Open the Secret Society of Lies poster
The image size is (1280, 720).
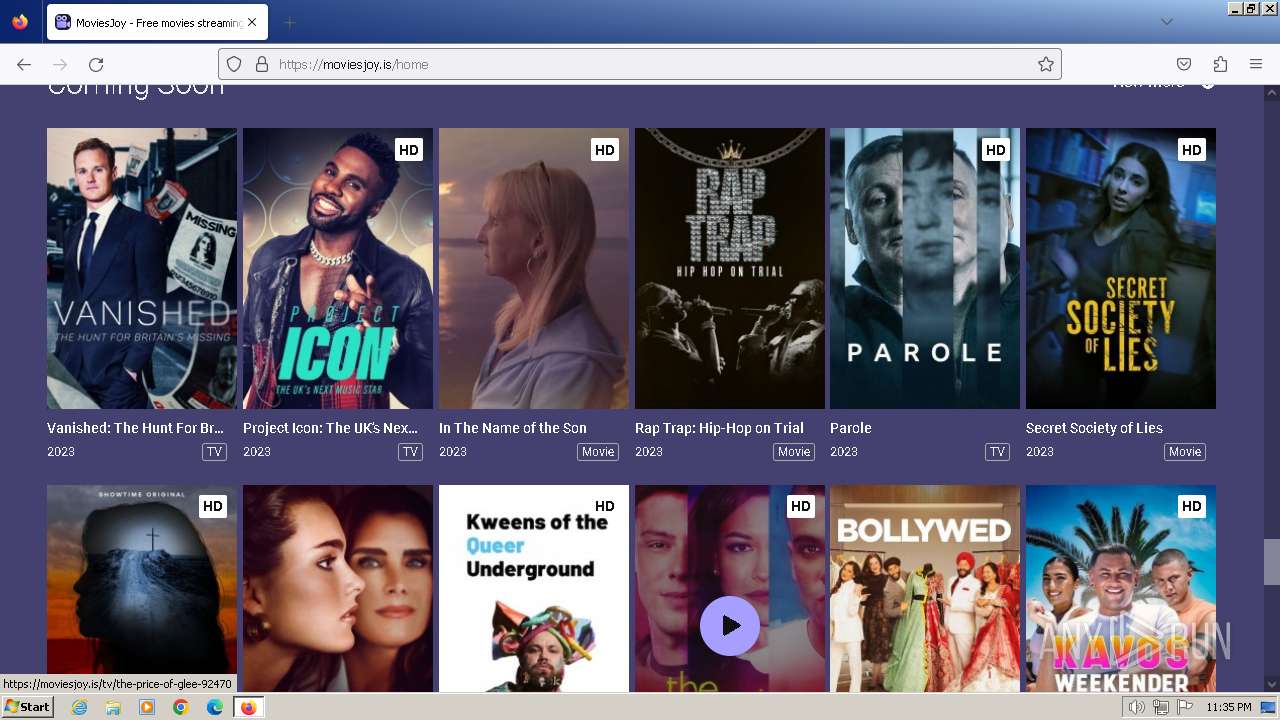(1121, 268)
